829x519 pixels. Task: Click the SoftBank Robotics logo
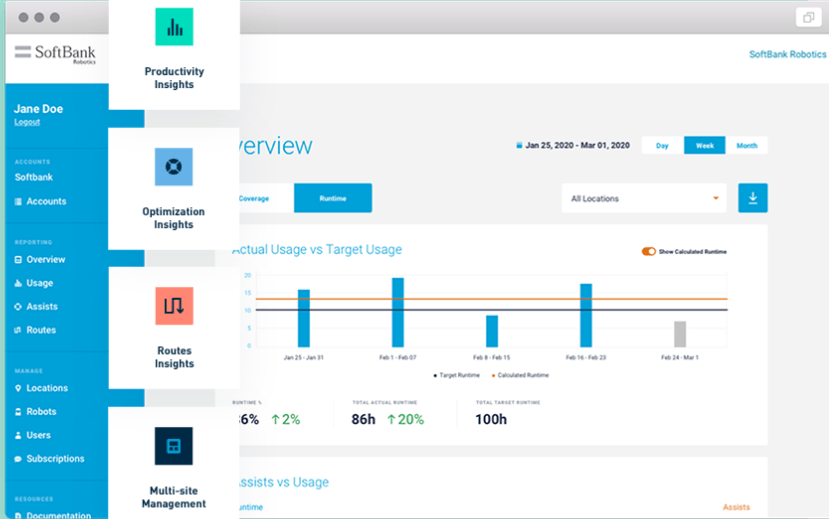click(x=56, y=54)
